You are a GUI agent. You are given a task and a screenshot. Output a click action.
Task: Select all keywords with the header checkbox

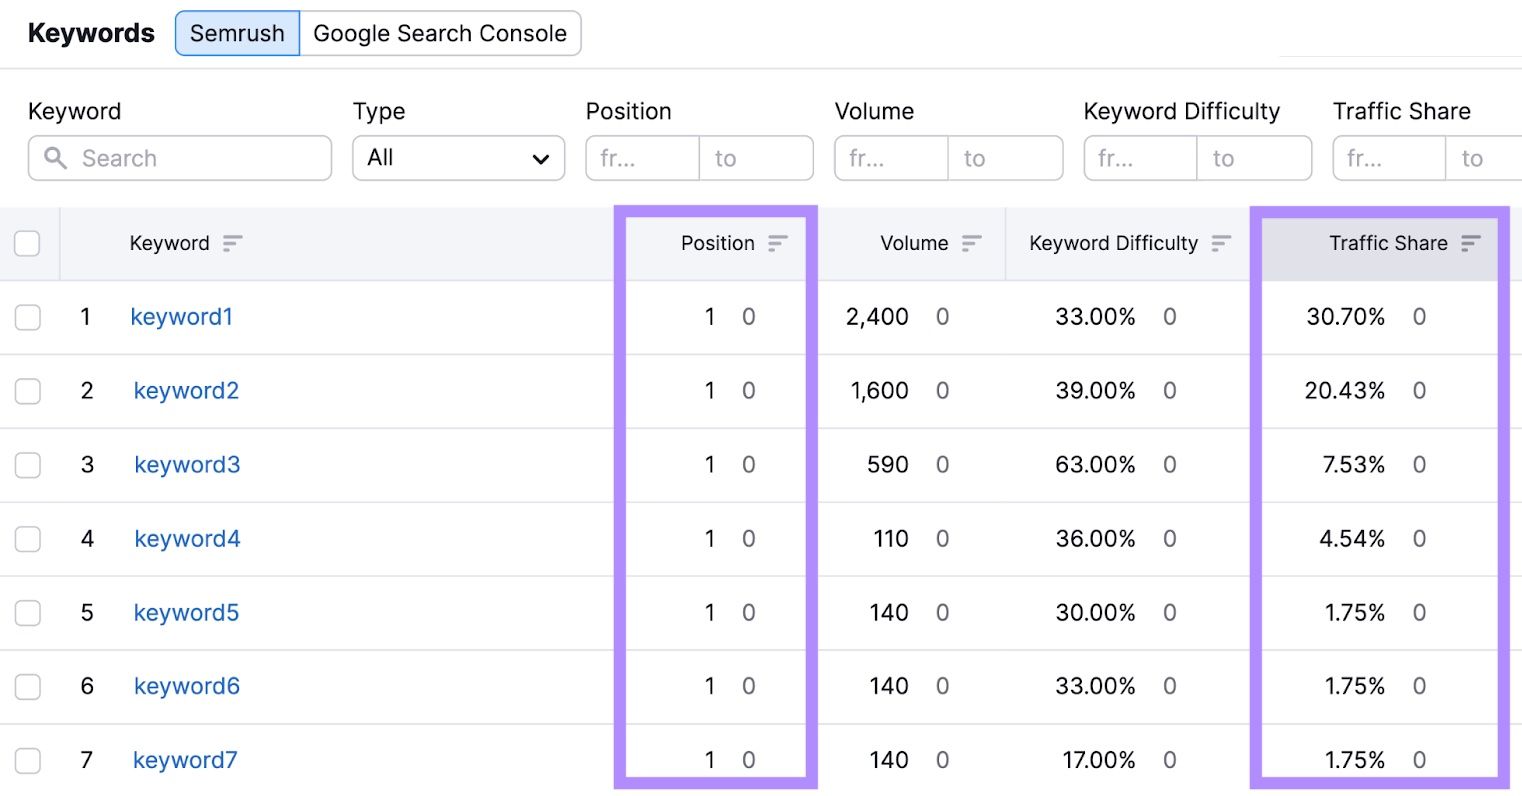28,243
